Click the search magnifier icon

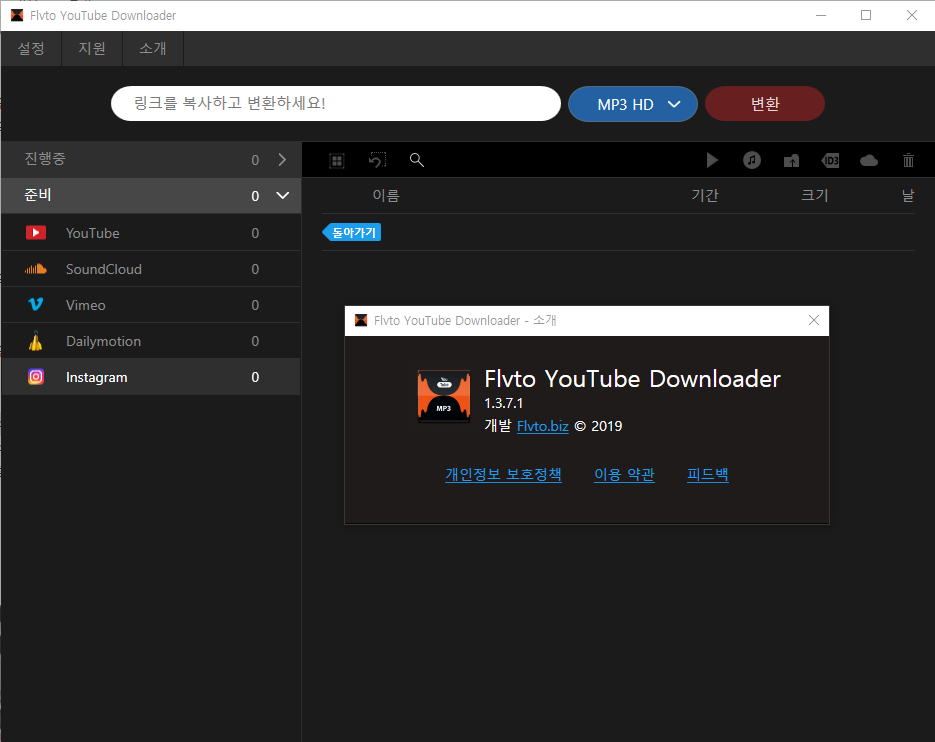(417, 160)
